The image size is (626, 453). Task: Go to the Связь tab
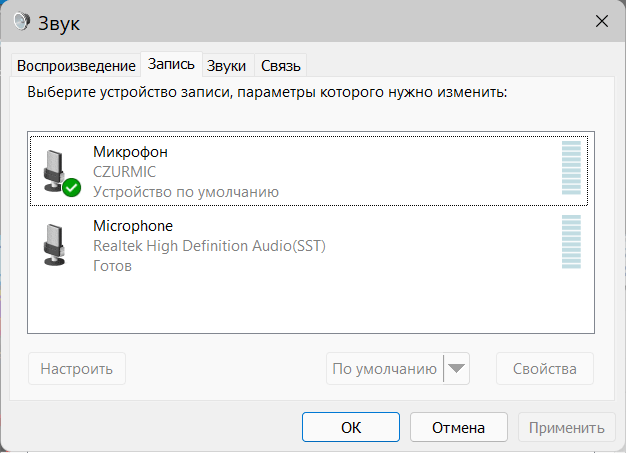point(280,66)
